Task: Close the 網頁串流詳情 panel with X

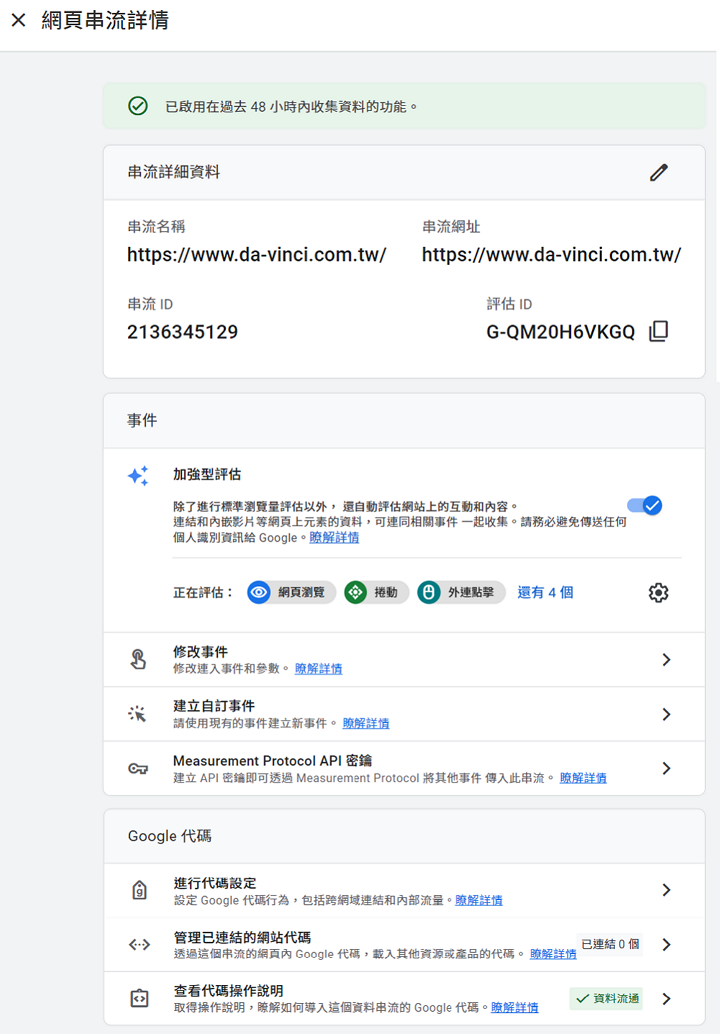Action: click(18, 20)
